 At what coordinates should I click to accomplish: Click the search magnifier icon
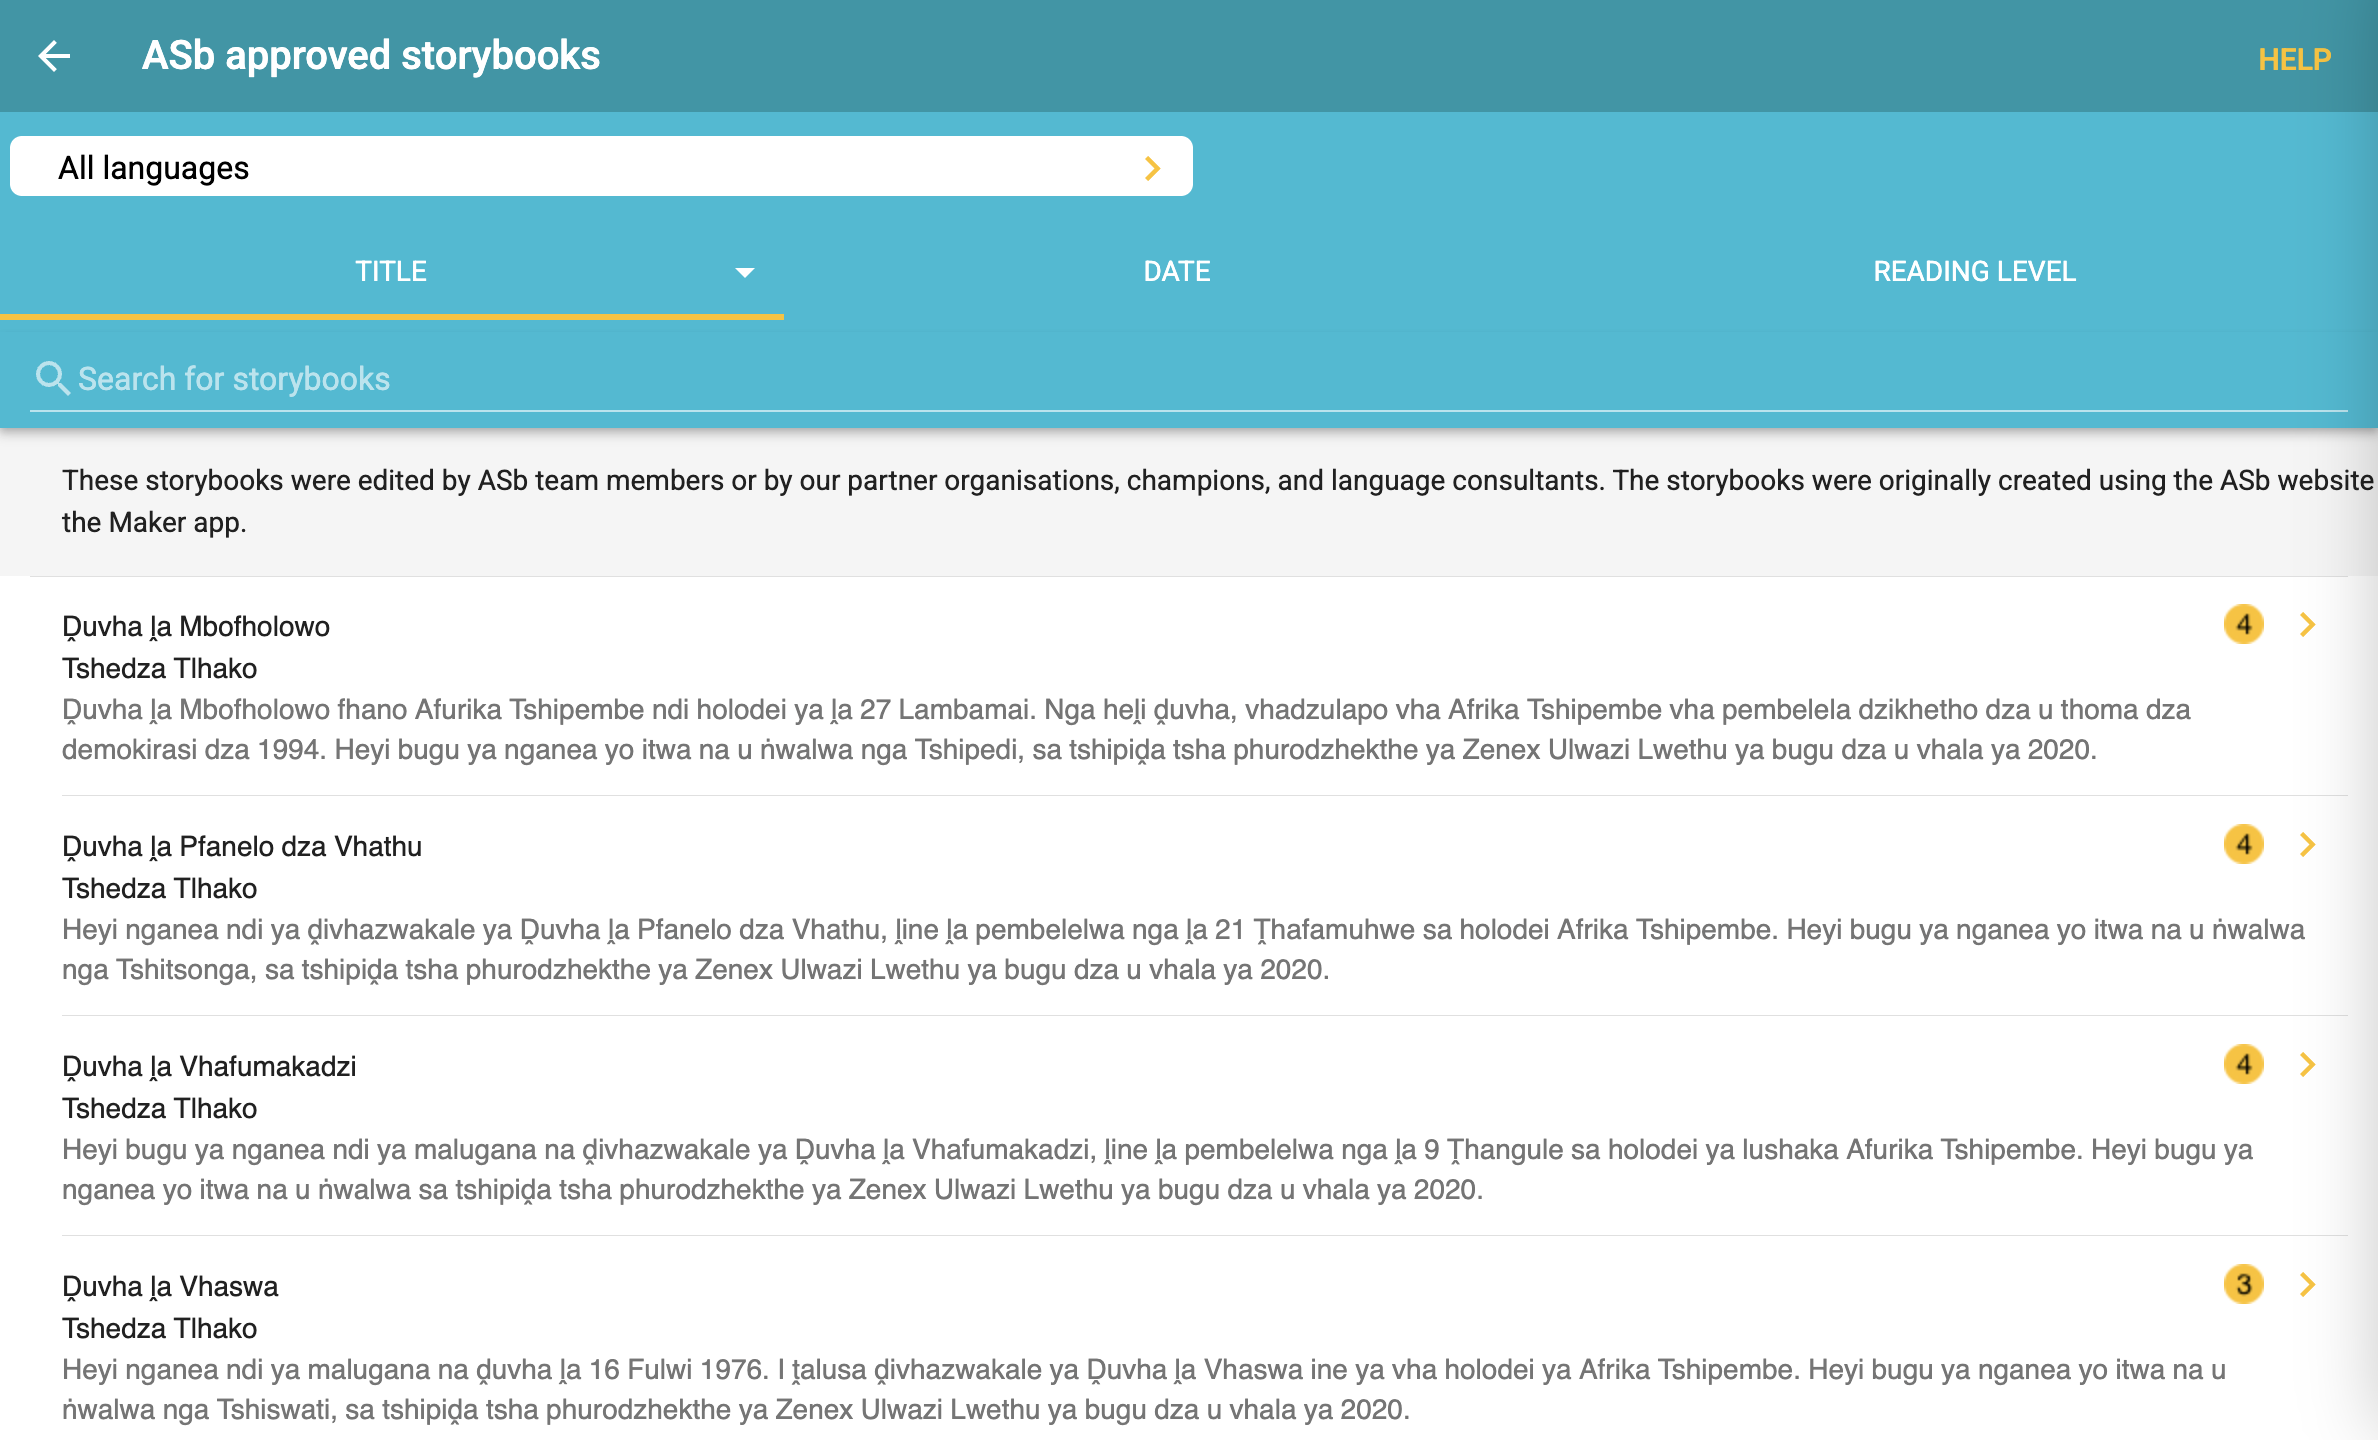[51, 379]
